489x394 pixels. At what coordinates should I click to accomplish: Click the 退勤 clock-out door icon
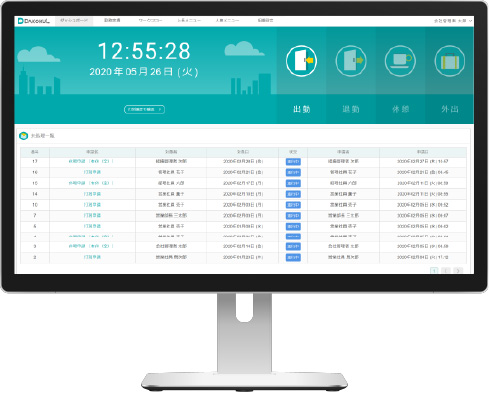(x=351, y=61)
